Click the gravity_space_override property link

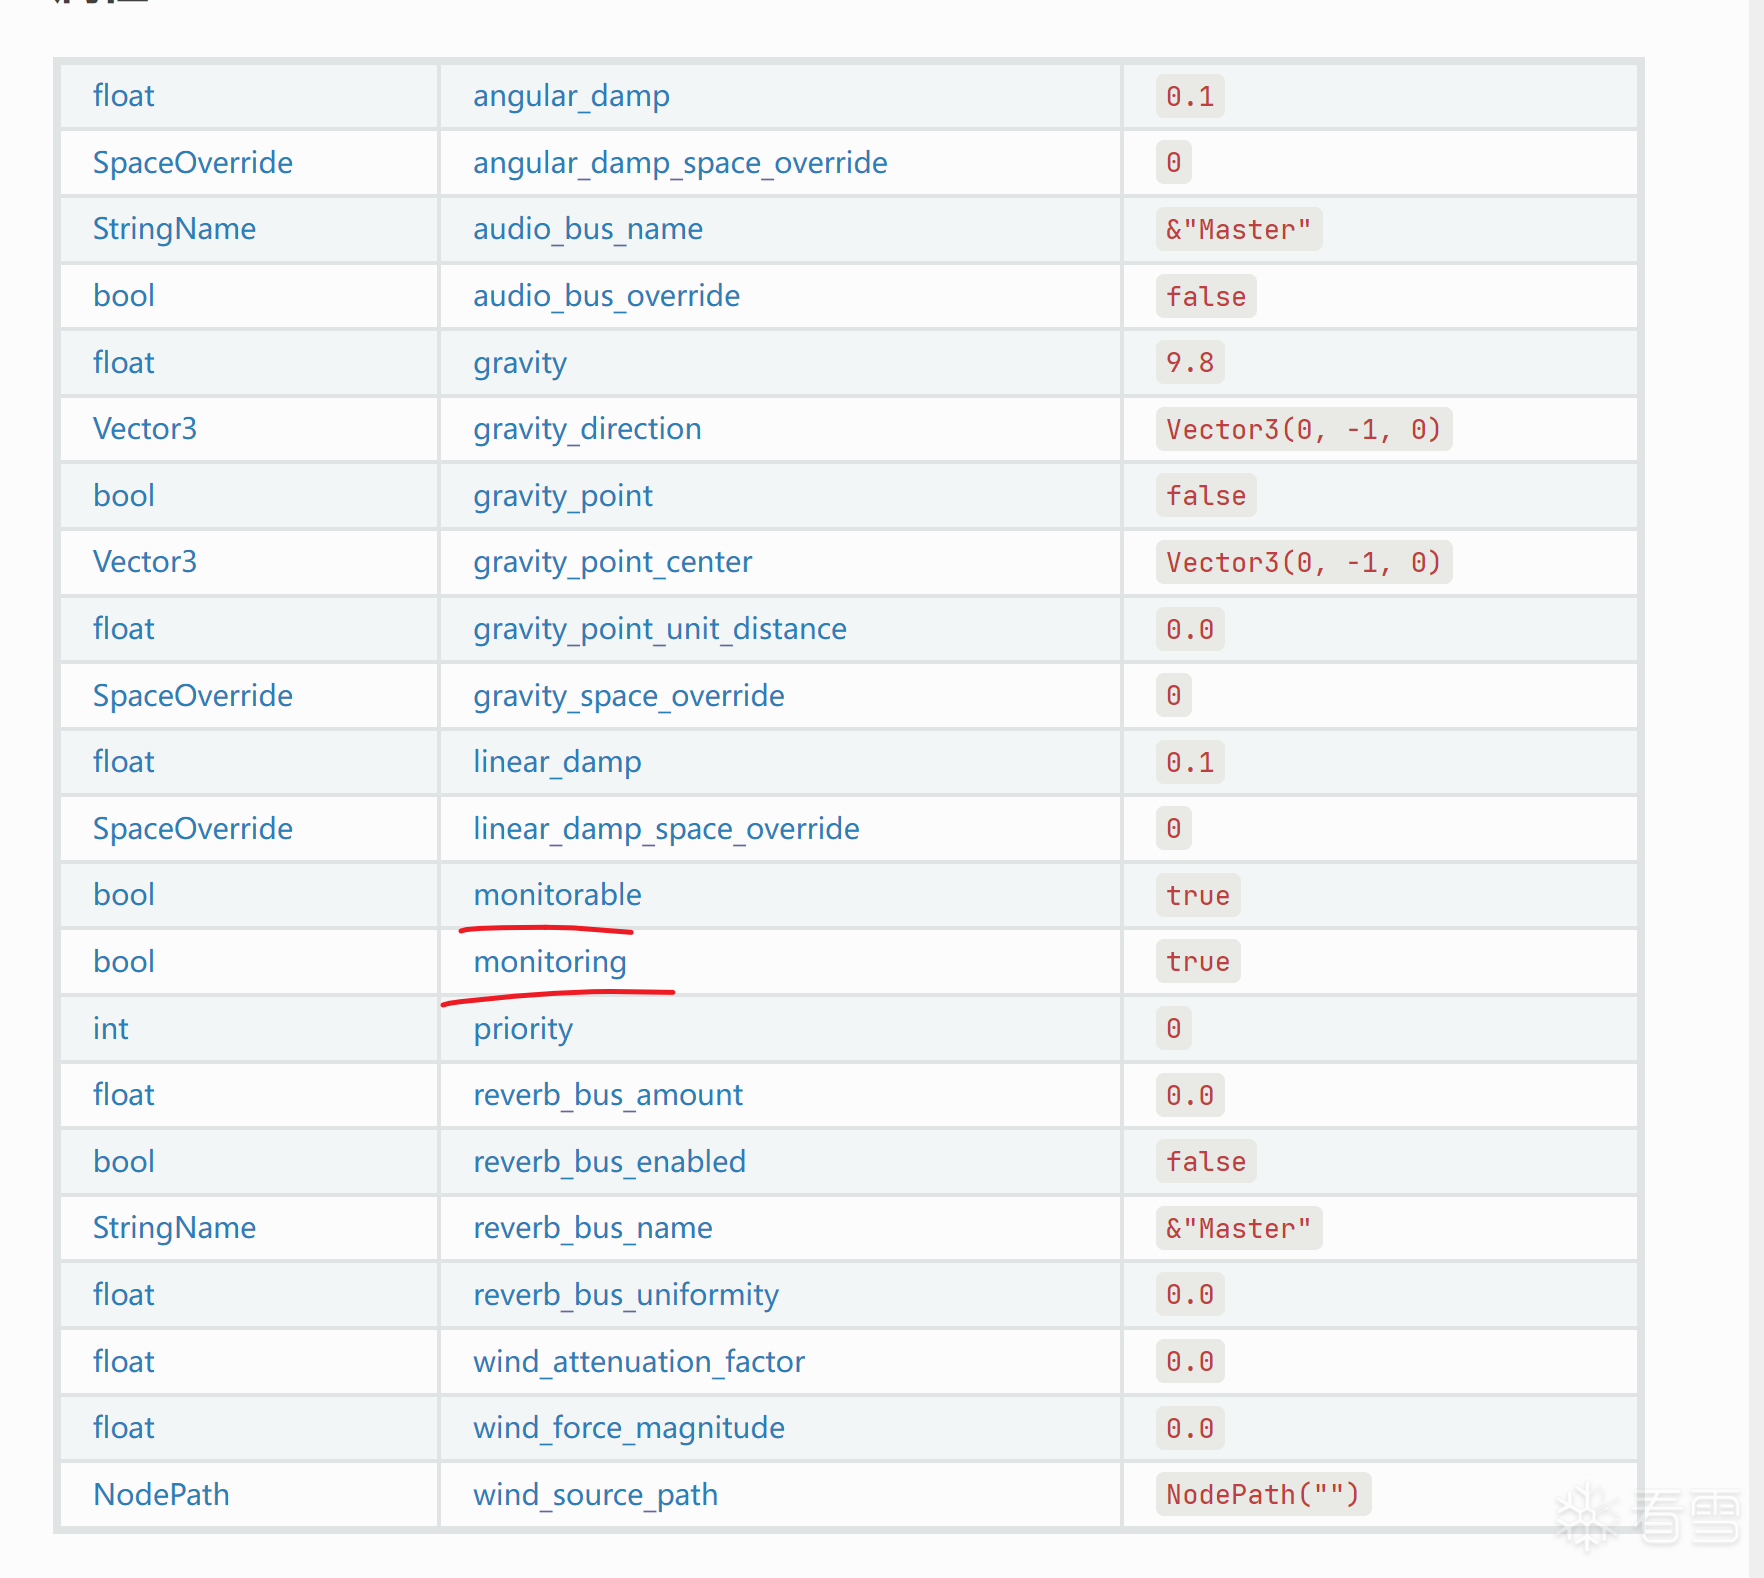pos(628,696)
